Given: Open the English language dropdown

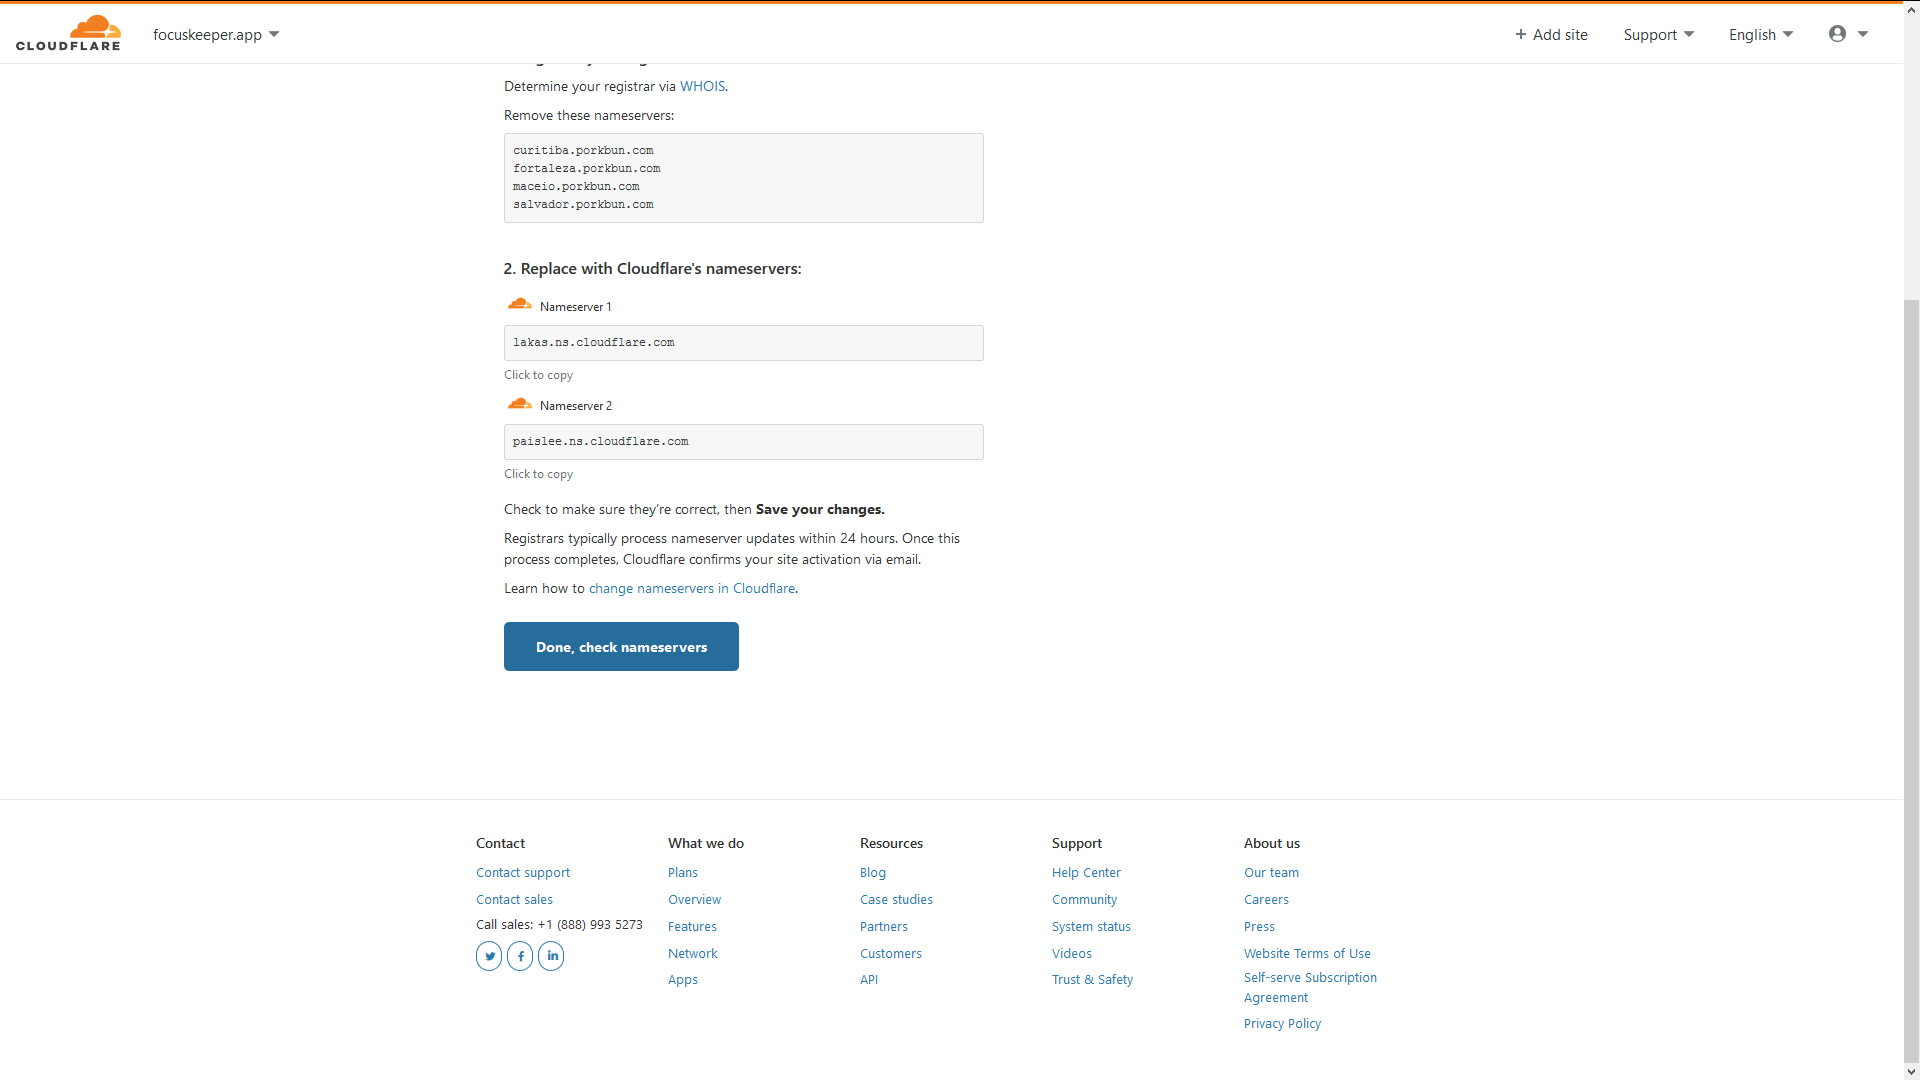Looking at the screenshot, I should click(x=1760, y=34).
